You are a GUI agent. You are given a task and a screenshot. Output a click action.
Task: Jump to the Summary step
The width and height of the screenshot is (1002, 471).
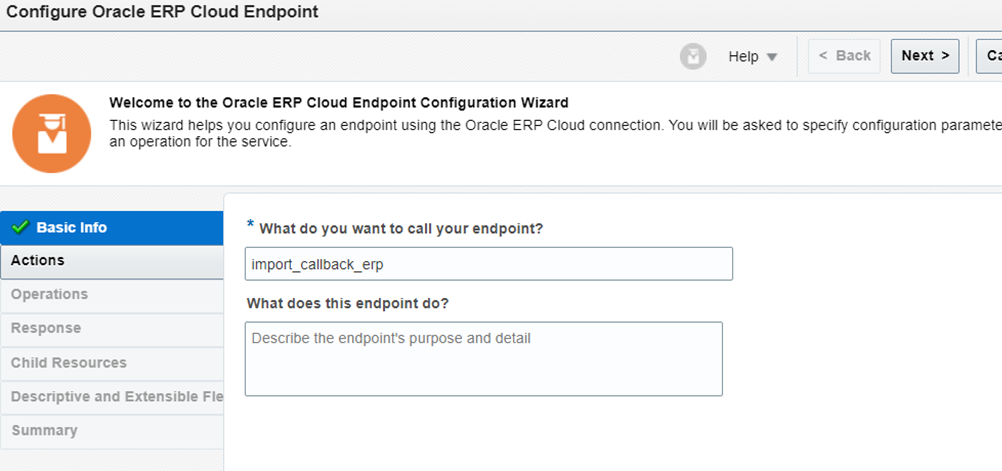tap(112, 431)
